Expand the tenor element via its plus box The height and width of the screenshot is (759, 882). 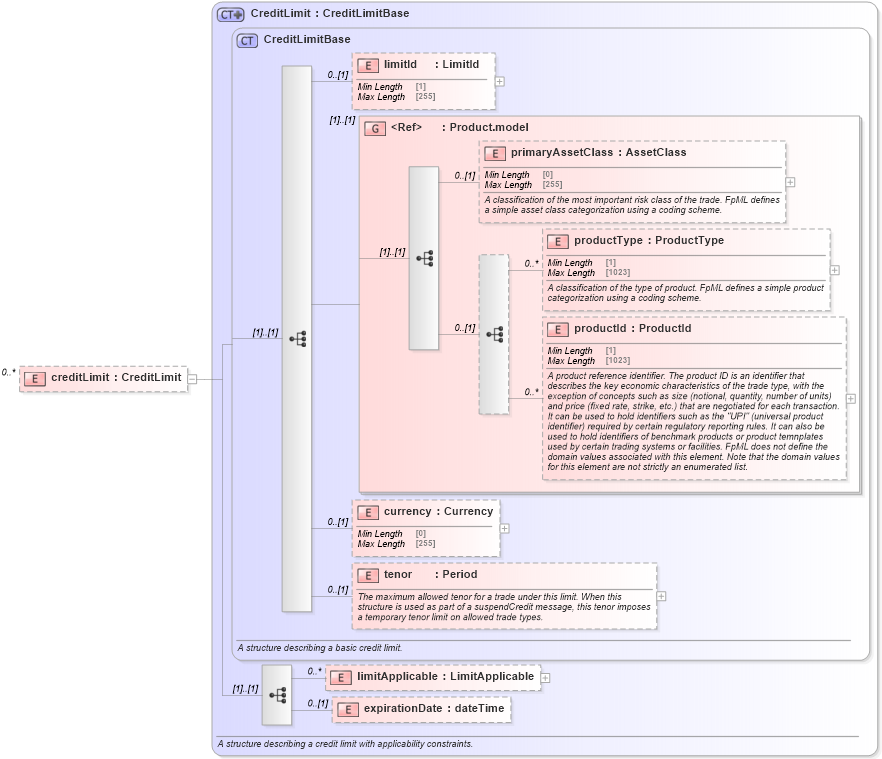click(x=661, y=596)
